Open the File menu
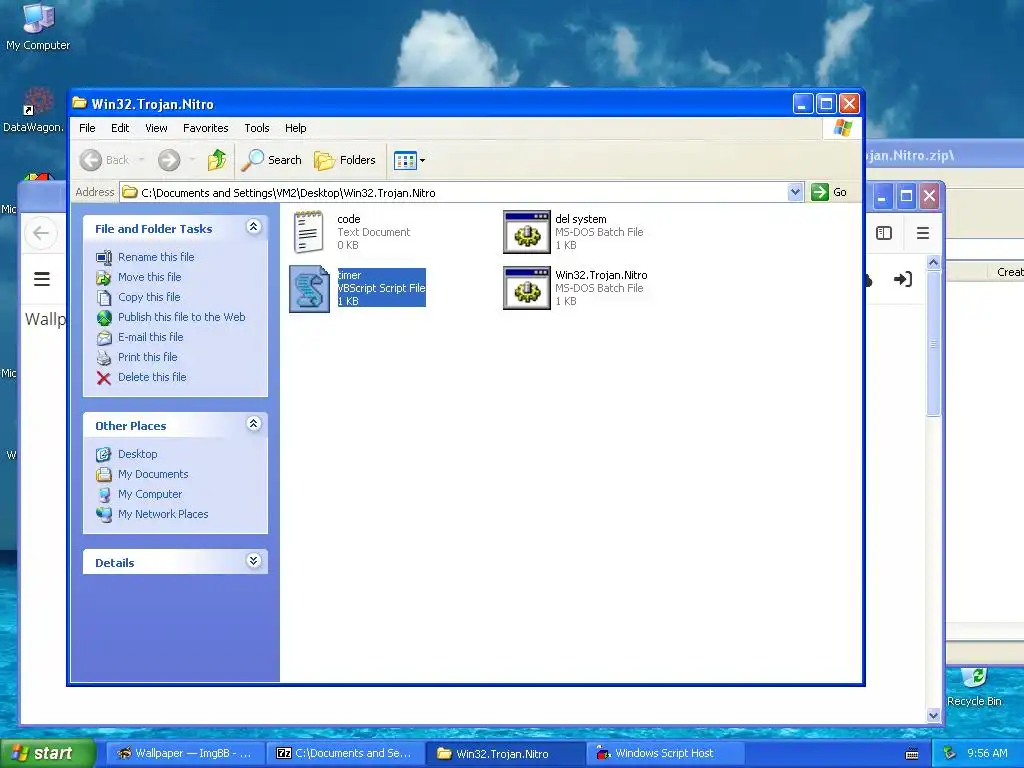The height and width of the screenshot is (768, 1024). [x=87, y=128]
